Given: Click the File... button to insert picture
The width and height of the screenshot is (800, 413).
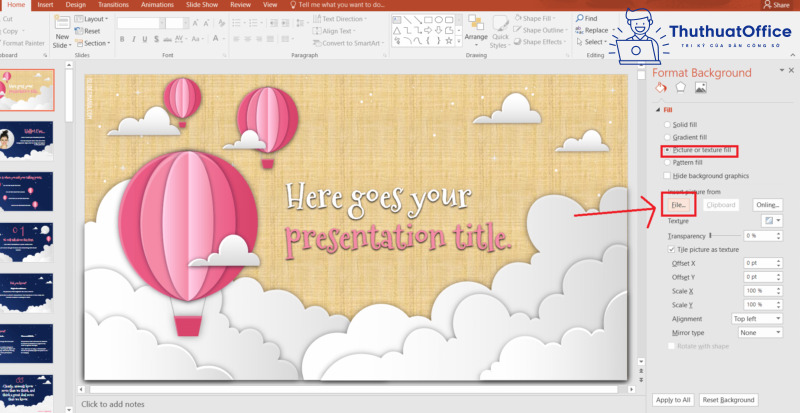Looking at the screenshot, I should point(679,204).
